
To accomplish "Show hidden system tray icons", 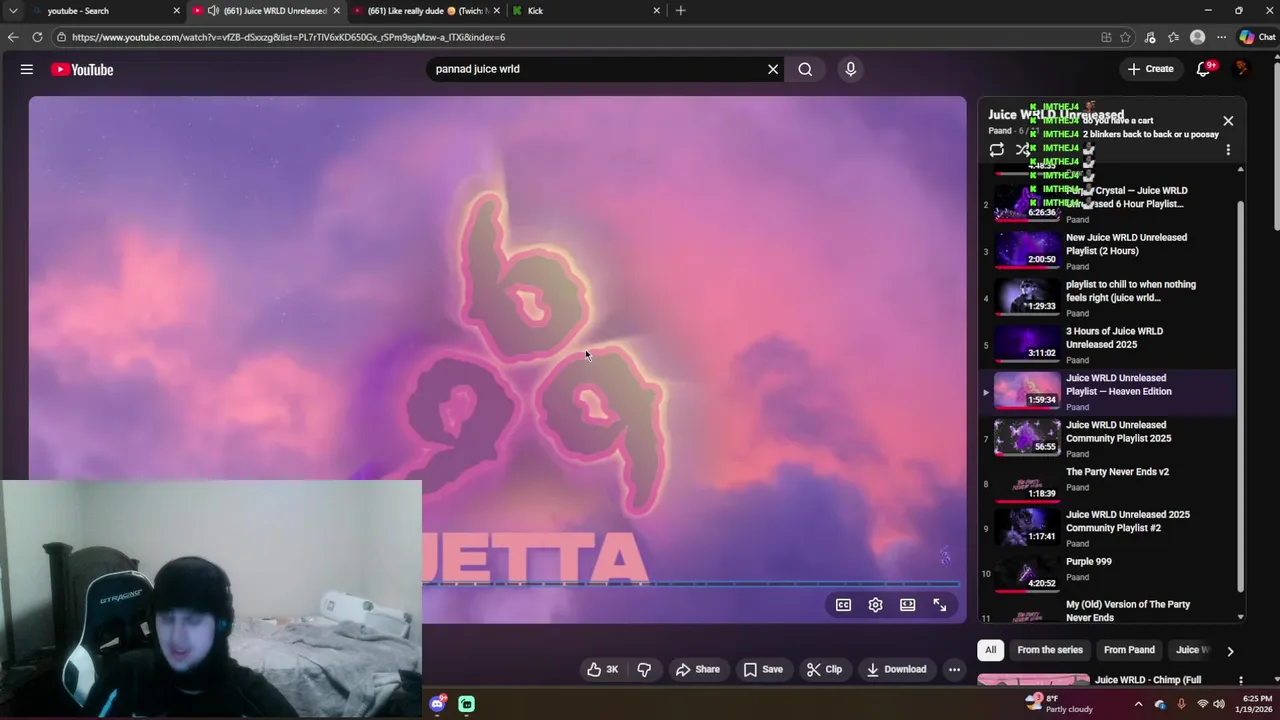I will [1138, 704].
